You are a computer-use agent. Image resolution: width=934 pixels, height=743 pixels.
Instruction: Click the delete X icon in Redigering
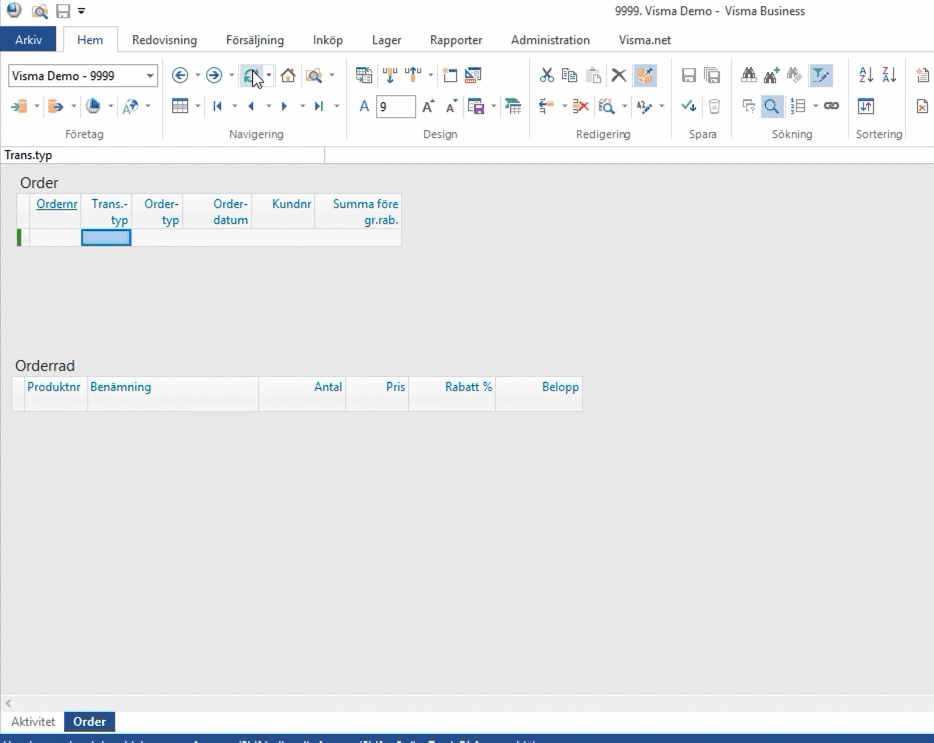tap(619, 75)
